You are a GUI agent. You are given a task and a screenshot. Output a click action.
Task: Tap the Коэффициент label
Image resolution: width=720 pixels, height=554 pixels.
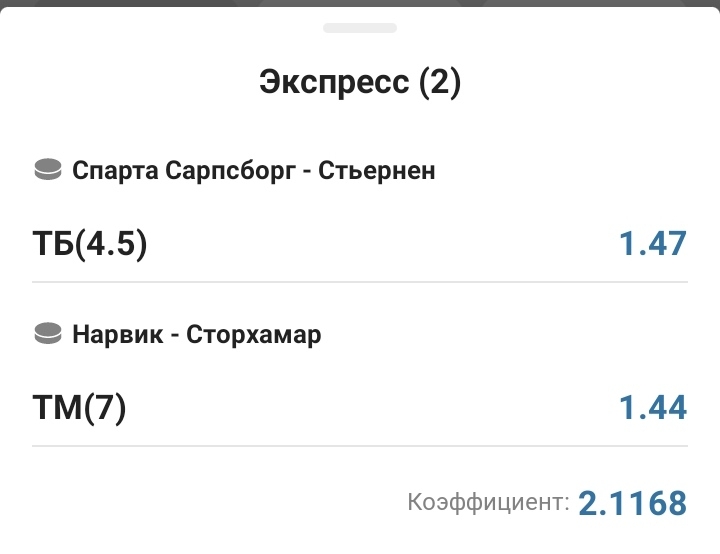click(488, 502)
